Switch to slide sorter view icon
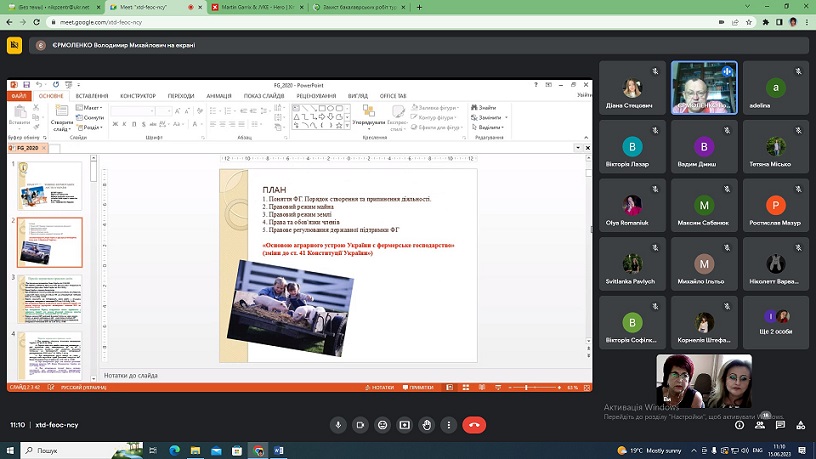The image size is (816, 459). click(x=466, y=388)
